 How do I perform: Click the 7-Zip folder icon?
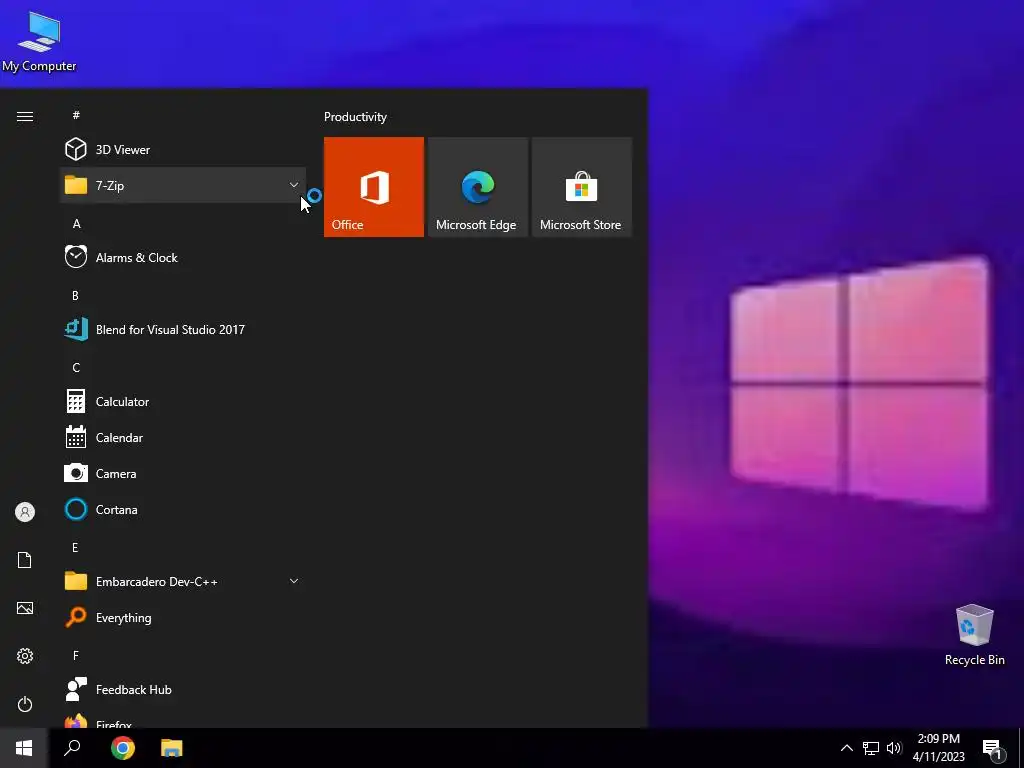pos(76,185)
